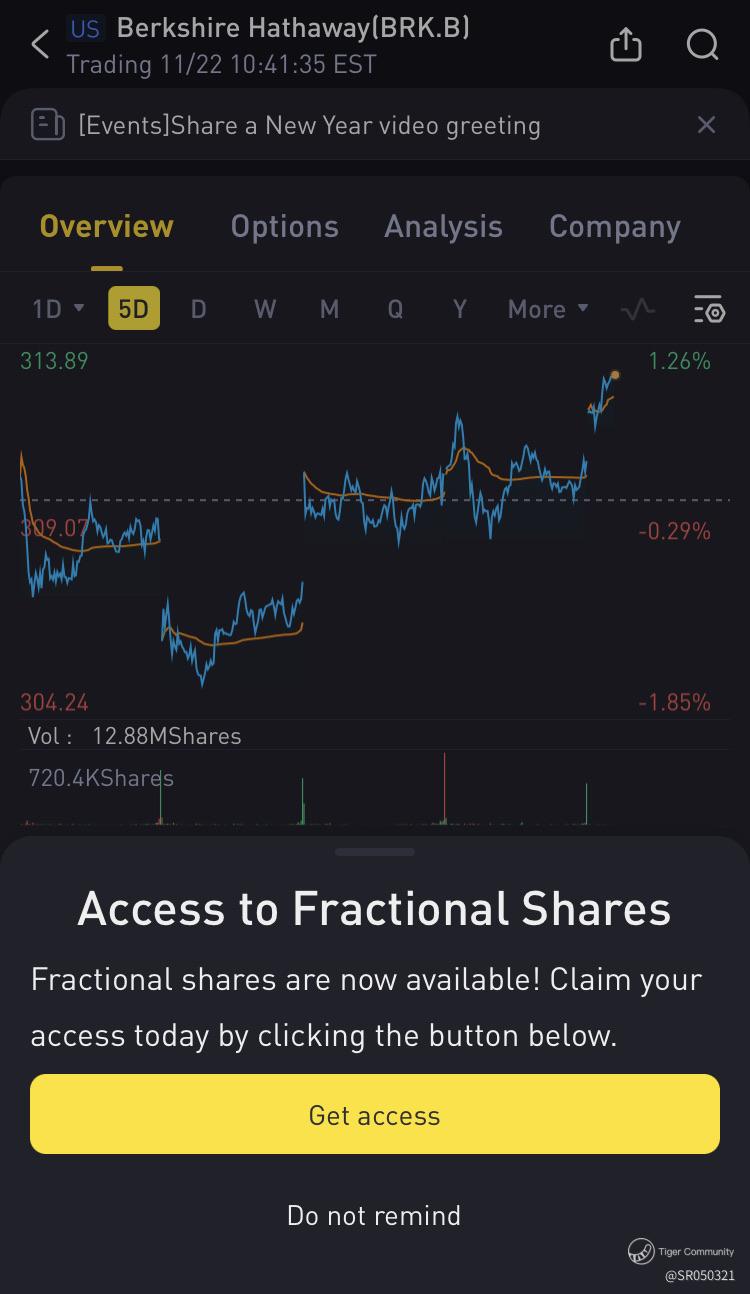Screen dimensions: 750x1294
Task: Expand the More timeframes dropdown
Action: tap(548, 309)
